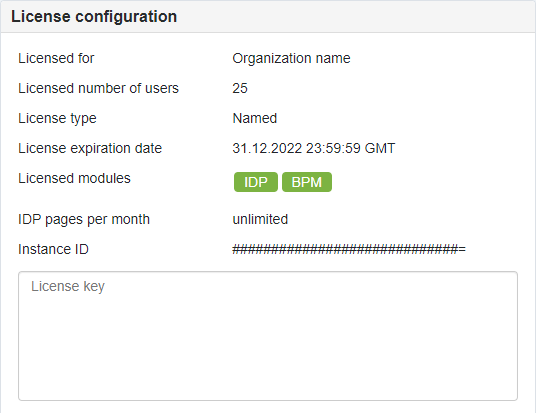Click the Licensed number of users label
Image resolution: width=536 pixels, height=413 pixels.
tap(98, 88)
